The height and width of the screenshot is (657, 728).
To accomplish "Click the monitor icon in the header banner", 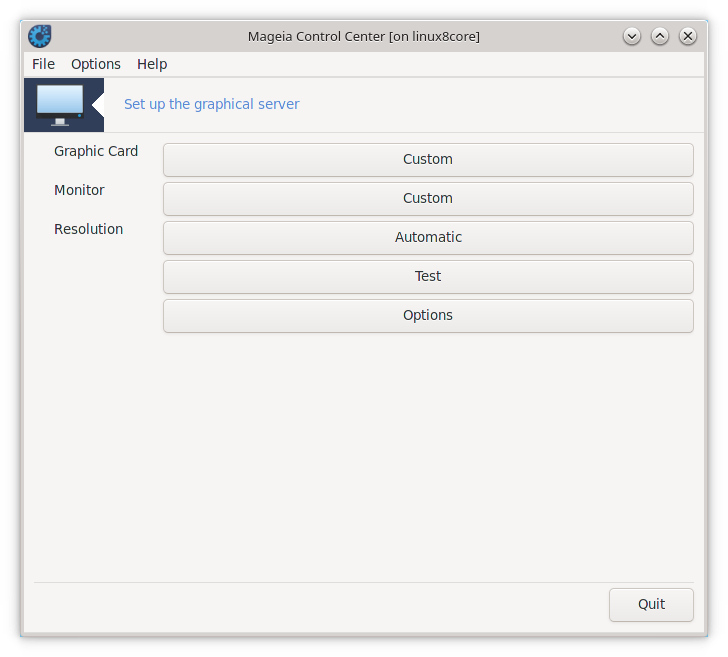I will (x=60, y=105).
